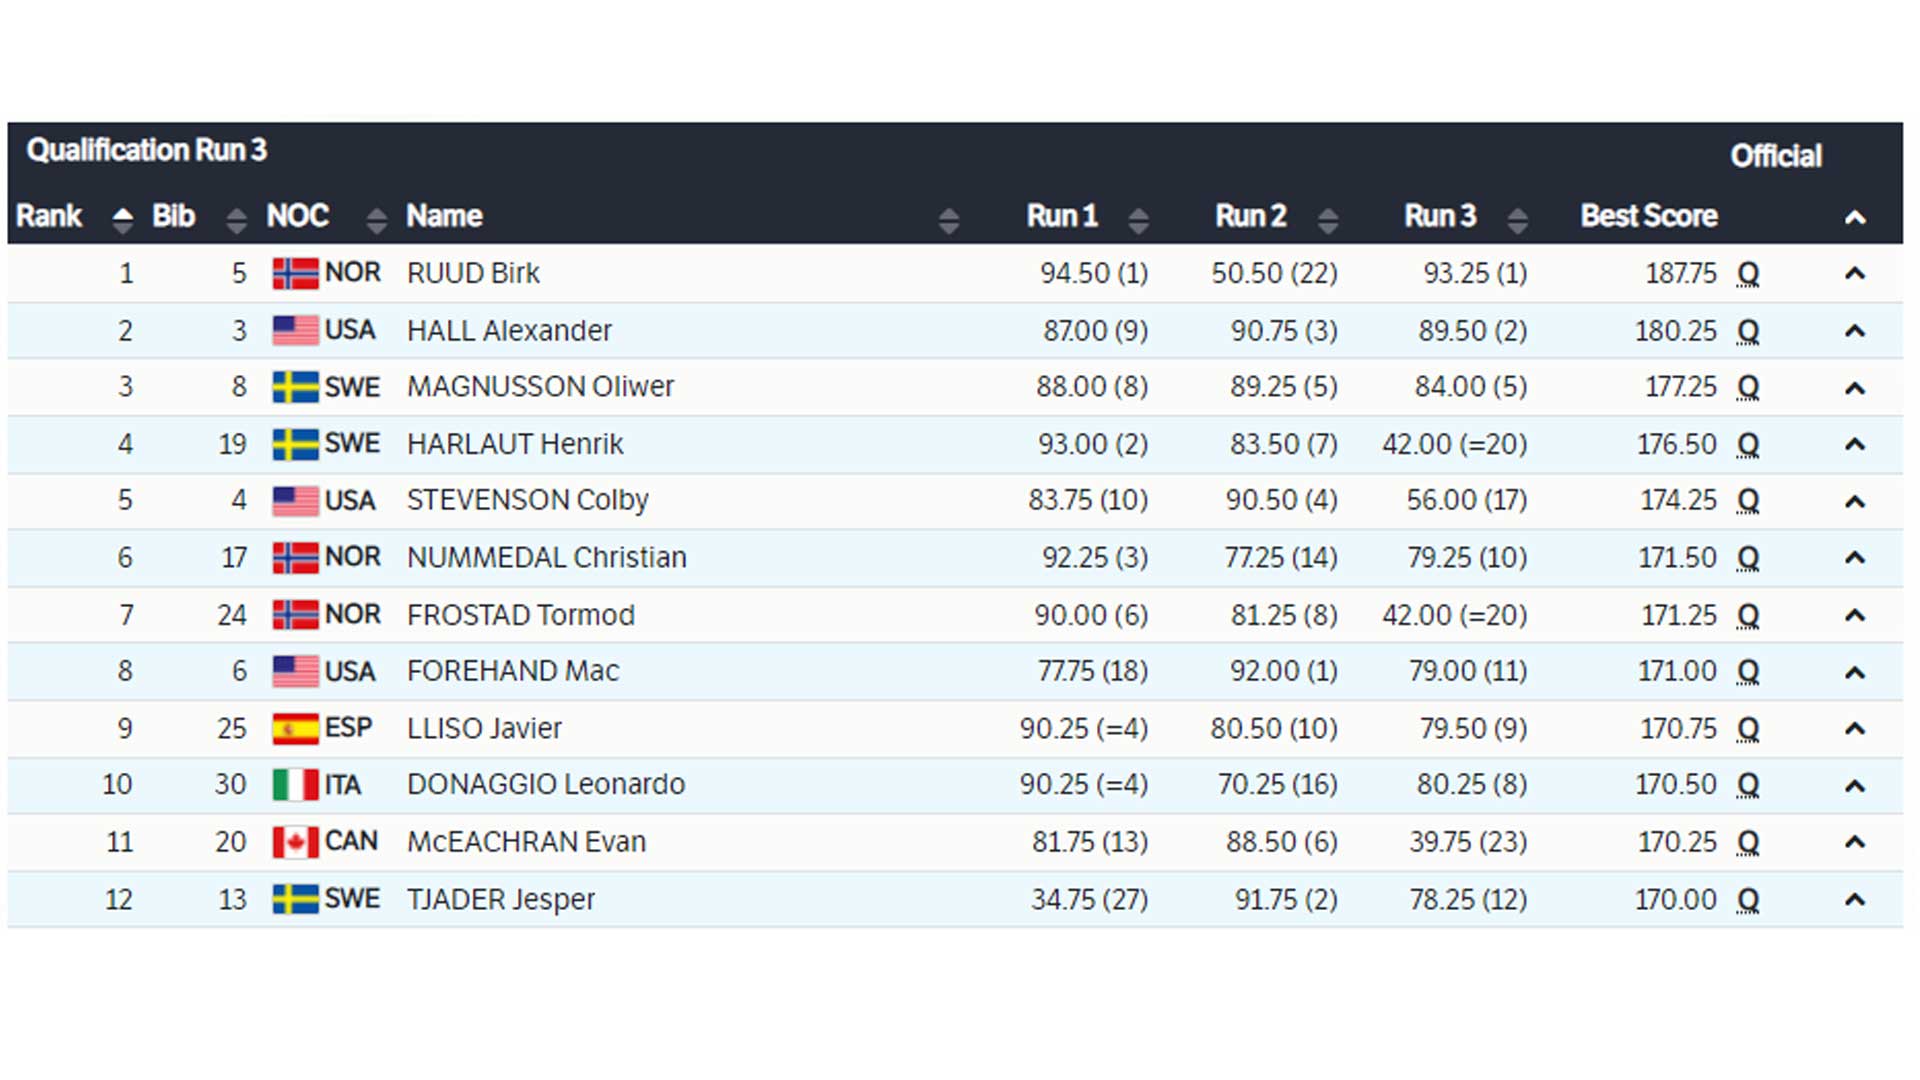Click Norway flag next to NUMMEDAL Christian
The height and width of the screenshot is (1080, 1920).
(x=295, y=557)
